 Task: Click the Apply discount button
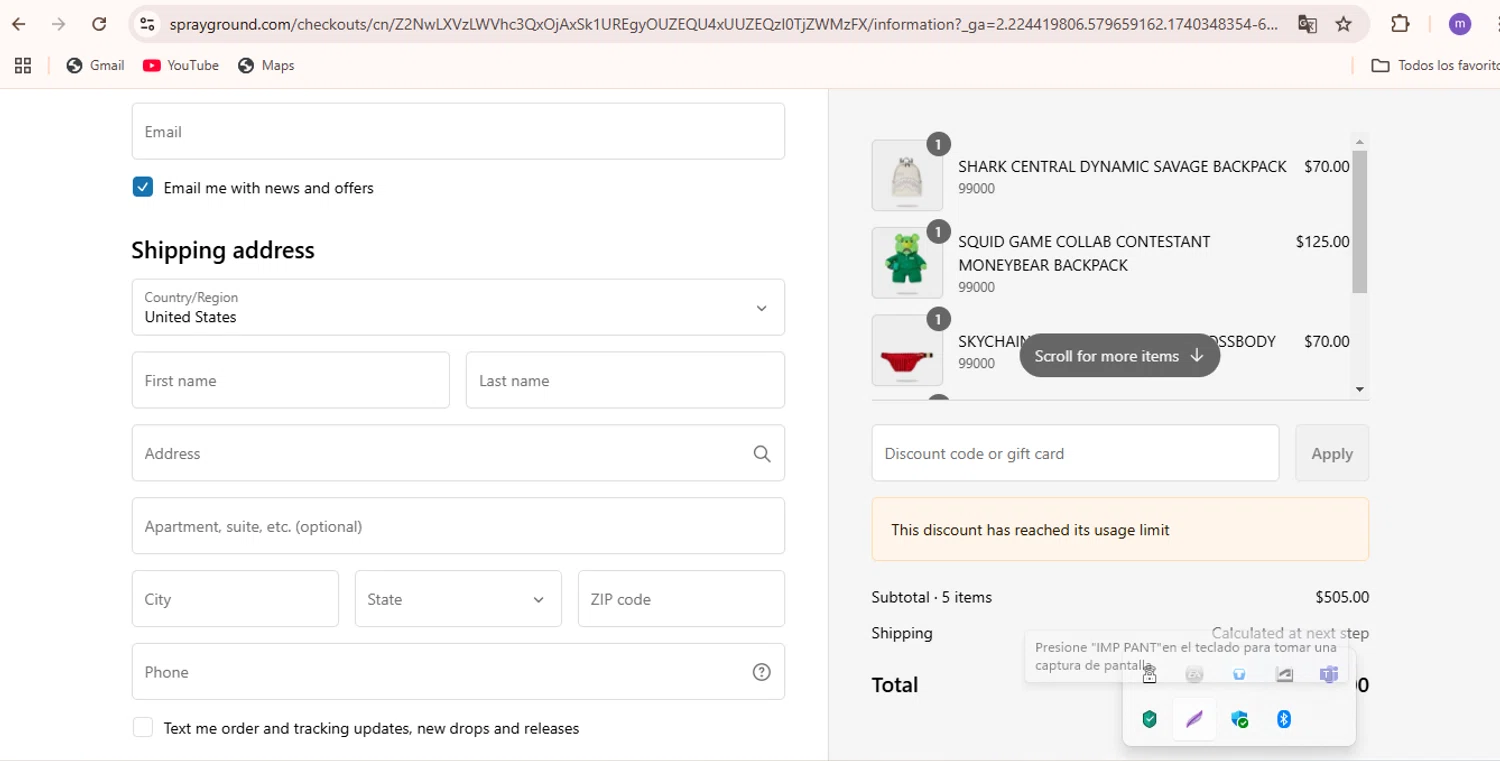tap(1332, 454)
